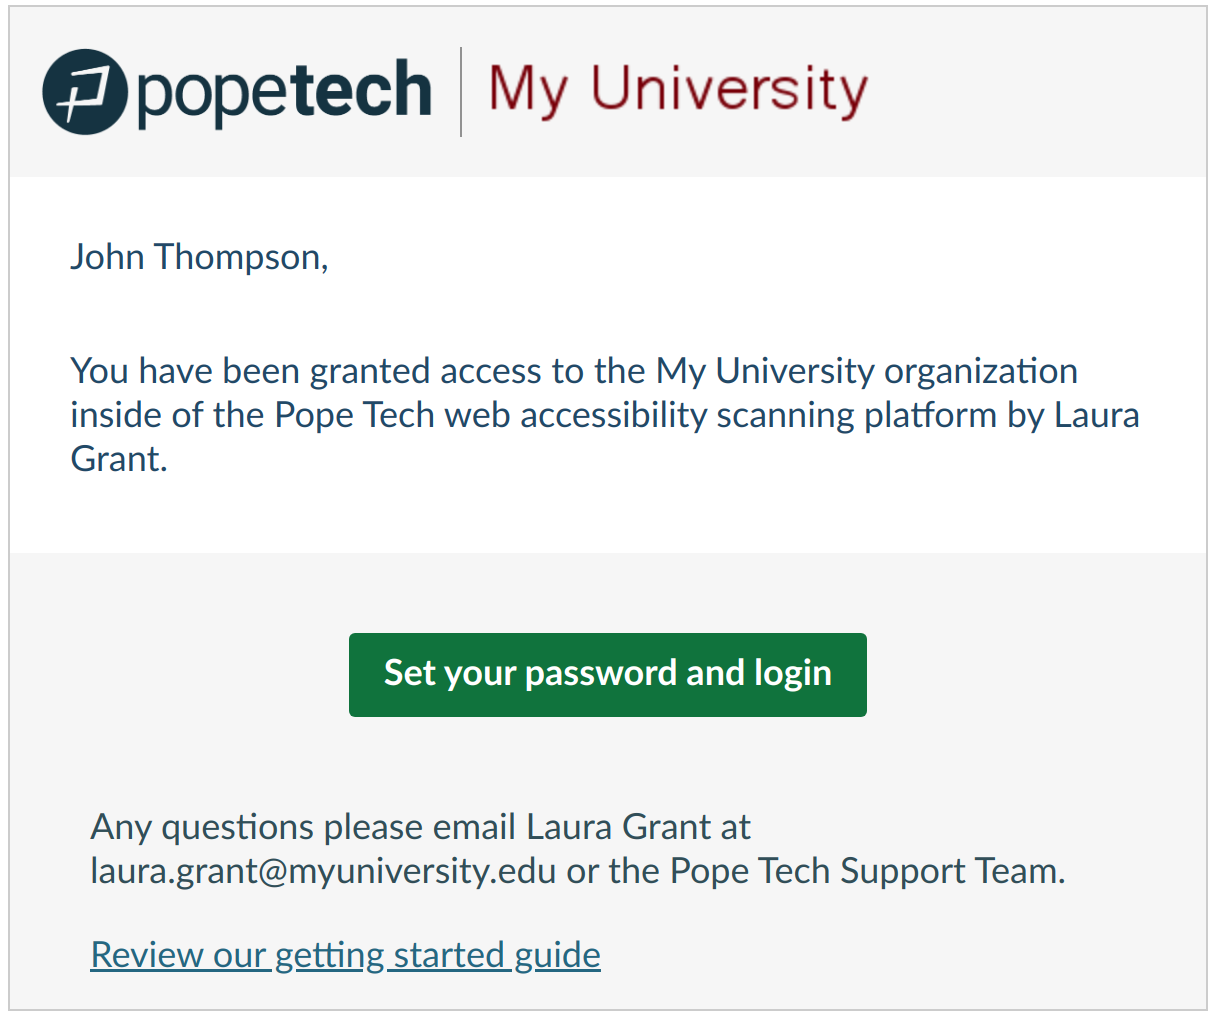Image resolution: width=1208 pixels, height=1022 pixels.
Task: Click My University organization in the body paragraph
Action: 866,371
